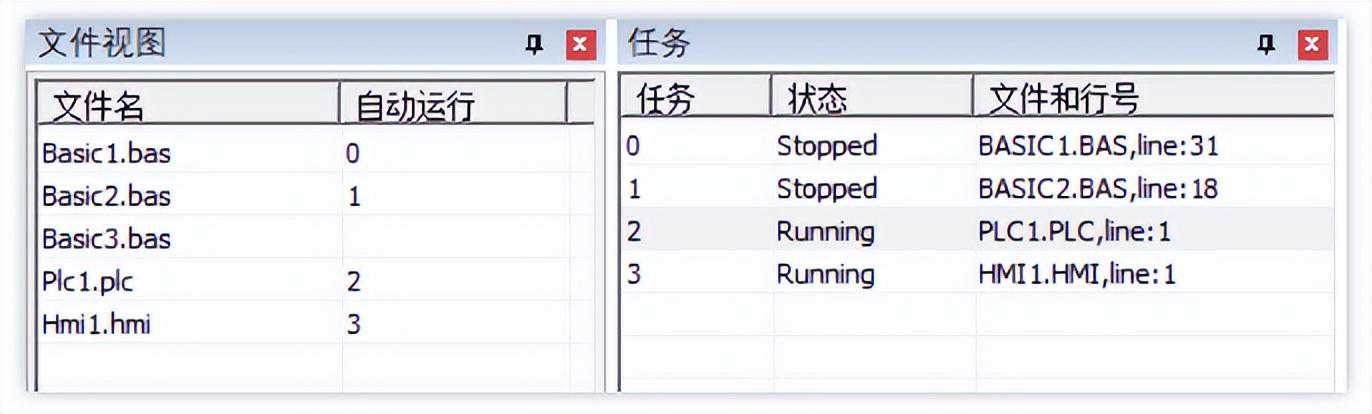Open the Basic3.bas file entry
The width and height of the screenshot is (1372, 414).
point(106,239)
